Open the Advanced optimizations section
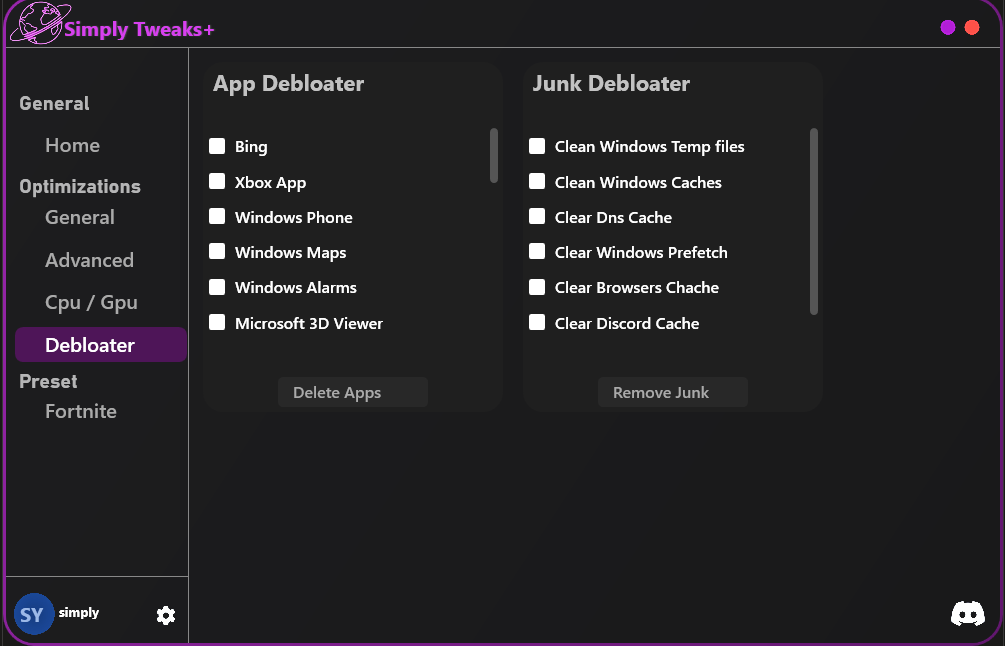Viewport: 1005px width, 646px height. coord(89,261)
